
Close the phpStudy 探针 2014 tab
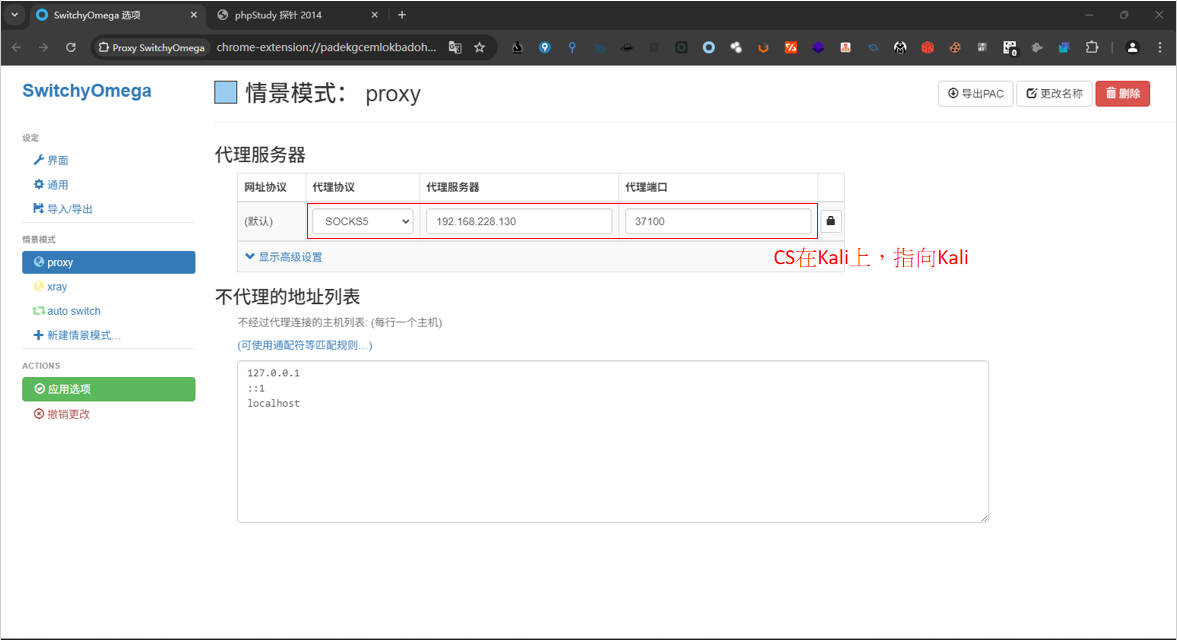(x=375, y=14)
